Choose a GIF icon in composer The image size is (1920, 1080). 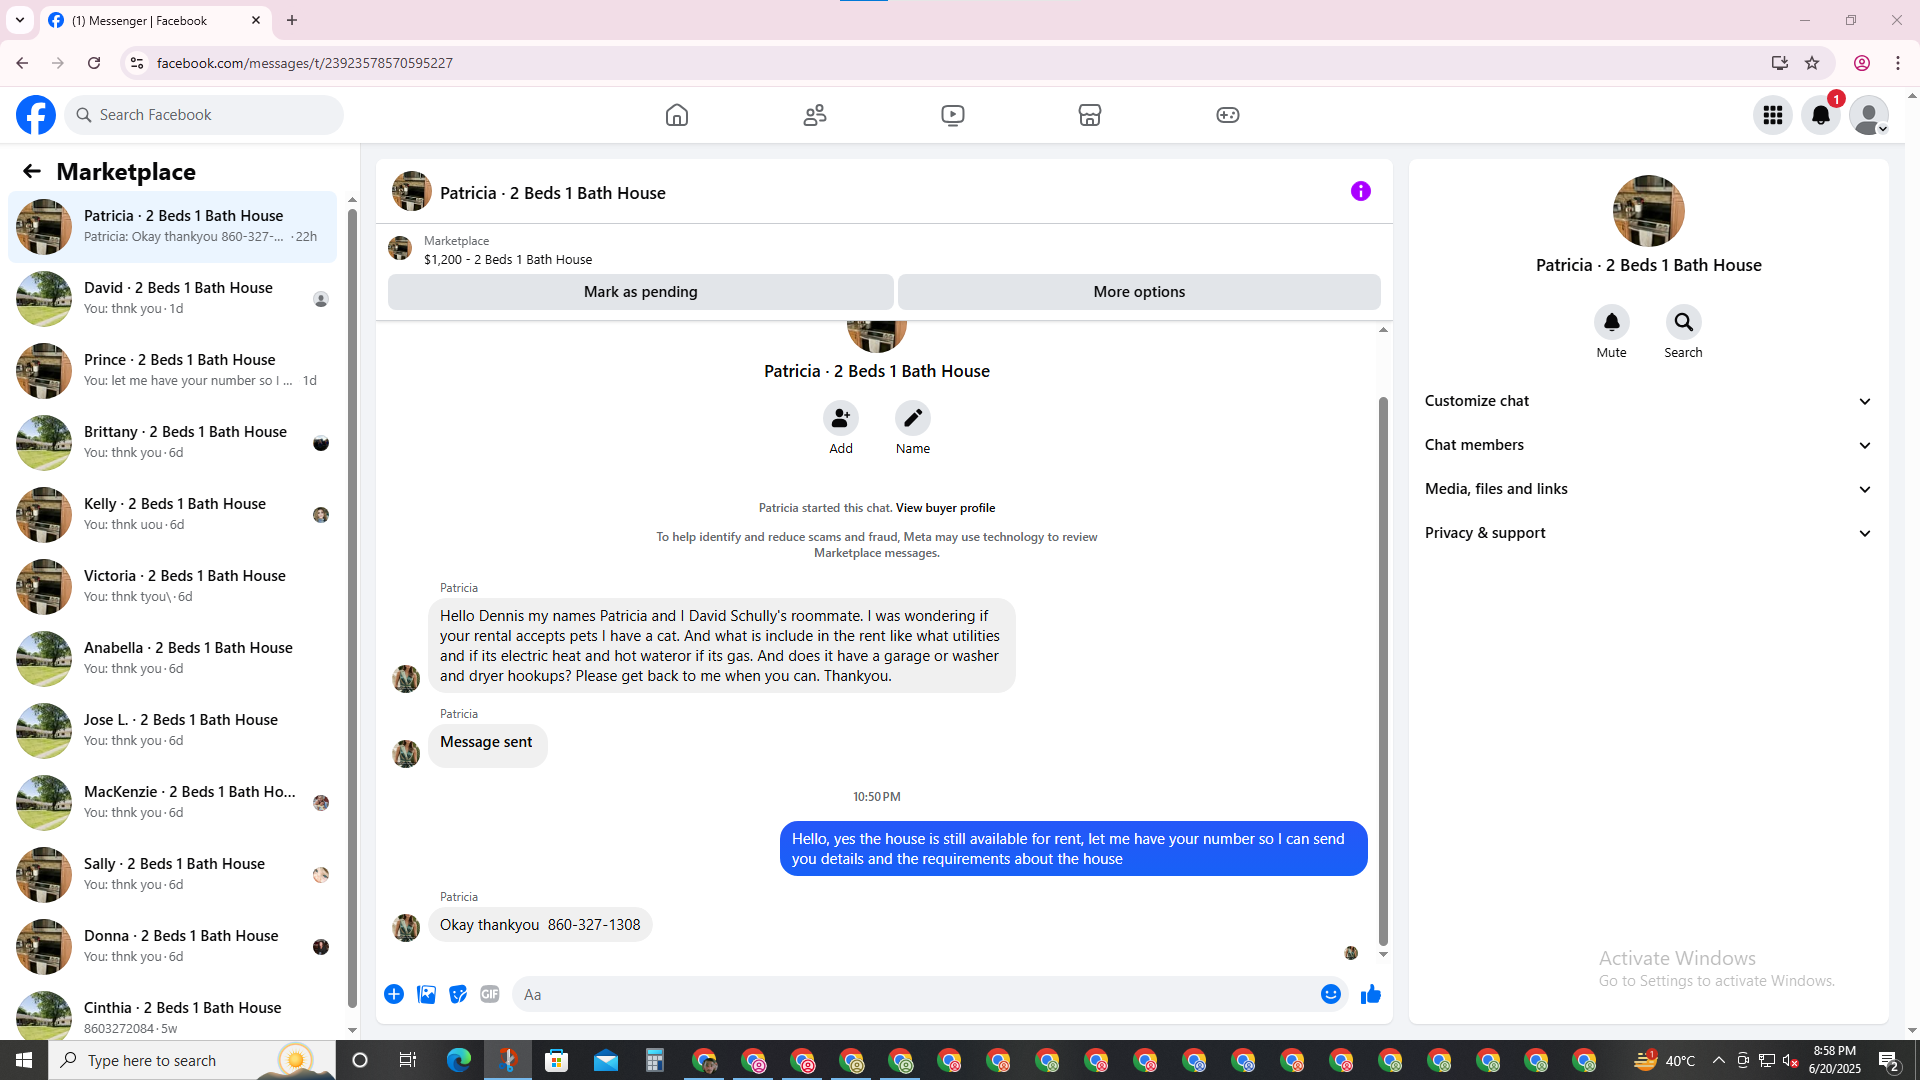pyautogui.click(x=490, y=994)
